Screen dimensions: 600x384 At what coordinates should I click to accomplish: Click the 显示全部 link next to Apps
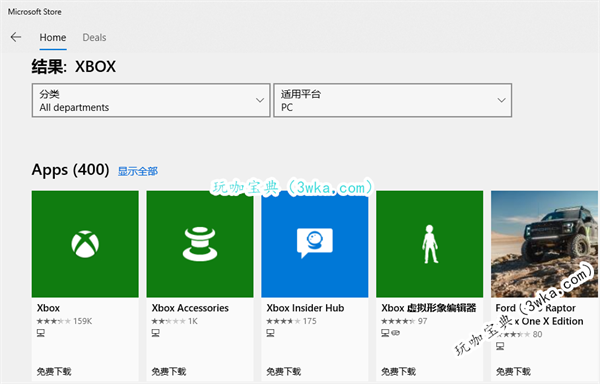click(x=138, y=171)
